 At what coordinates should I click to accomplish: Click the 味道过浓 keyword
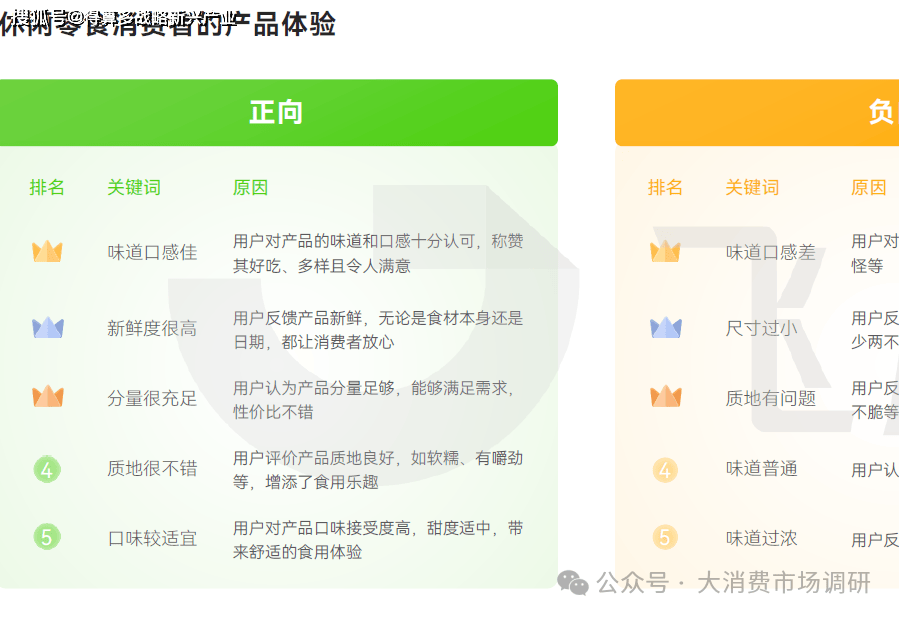tap(761, 538)
